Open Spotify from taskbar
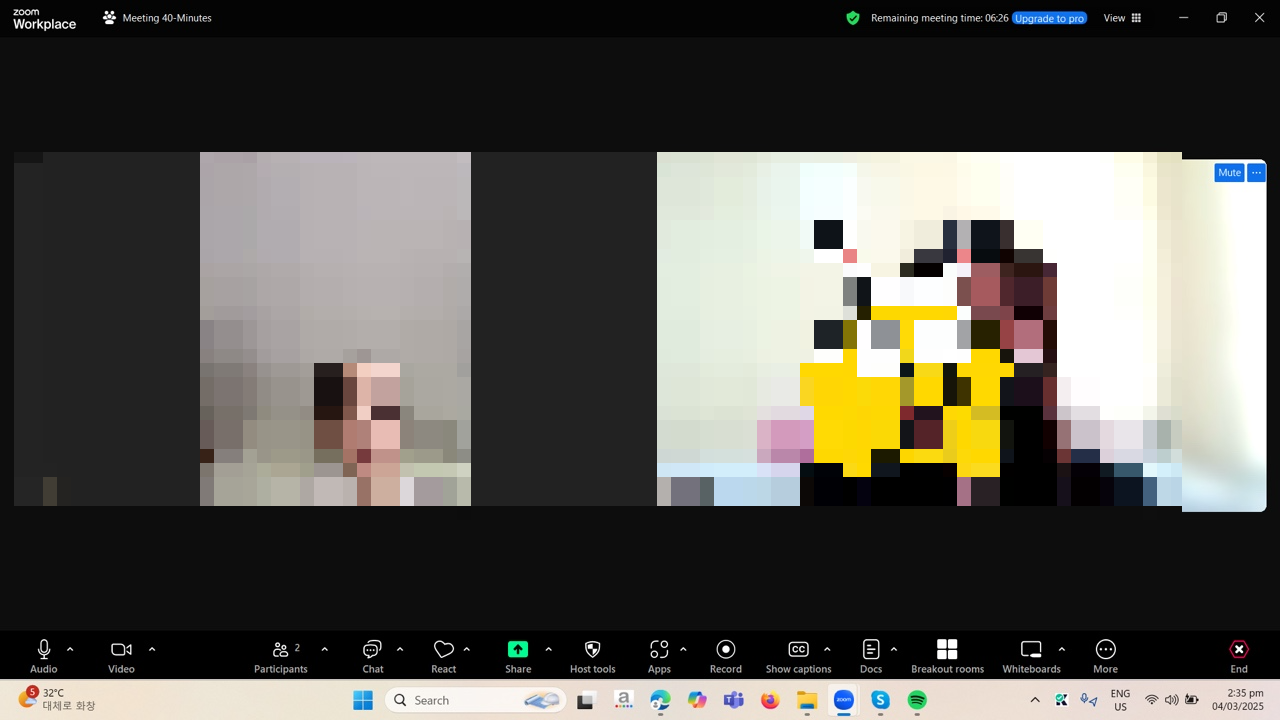Image resolution: width=1280 pixels, height=720 pixels. point(917,700)
